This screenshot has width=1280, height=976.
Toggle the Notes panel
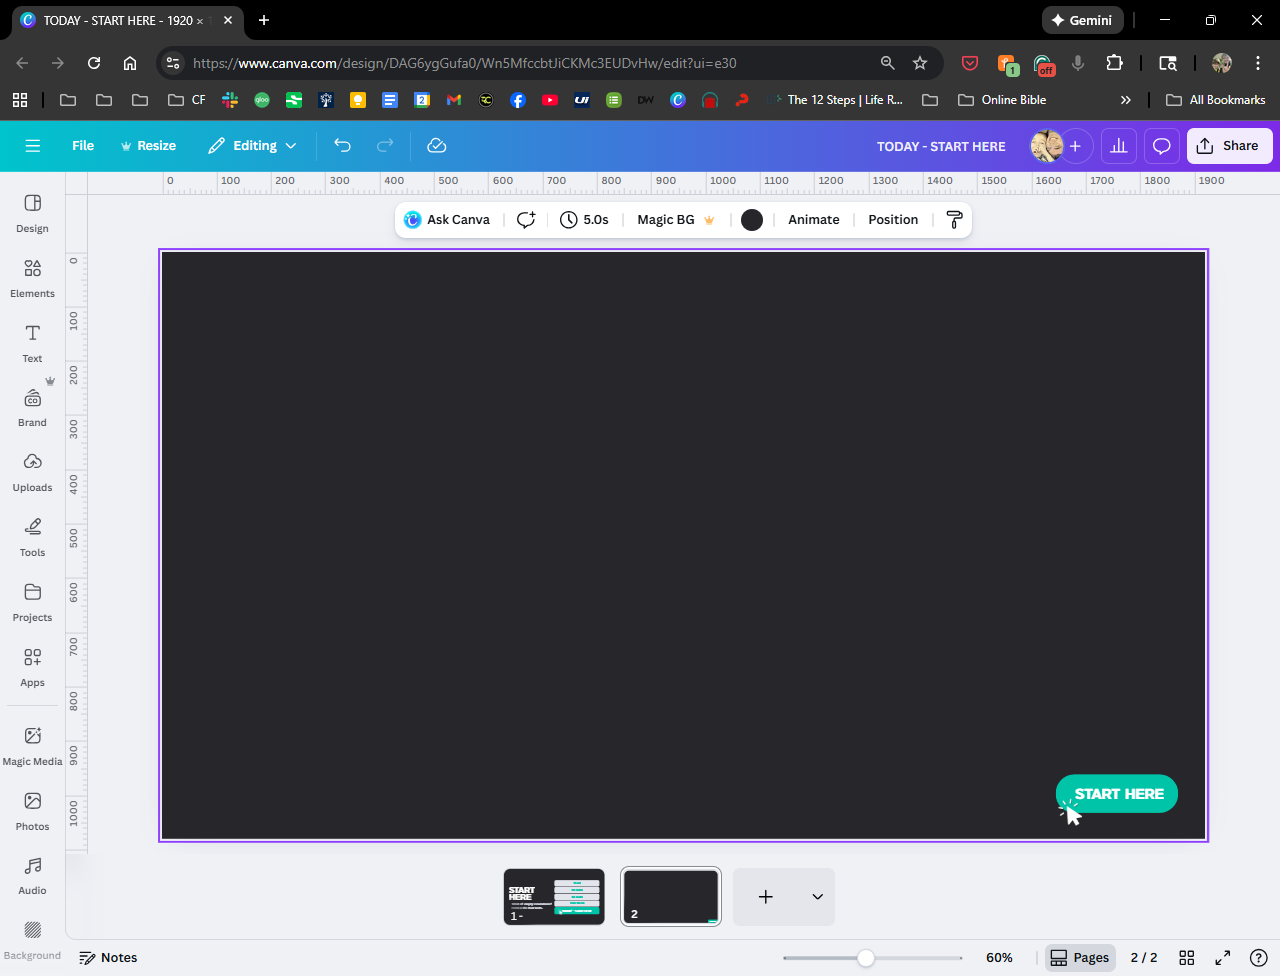(108, 958)
